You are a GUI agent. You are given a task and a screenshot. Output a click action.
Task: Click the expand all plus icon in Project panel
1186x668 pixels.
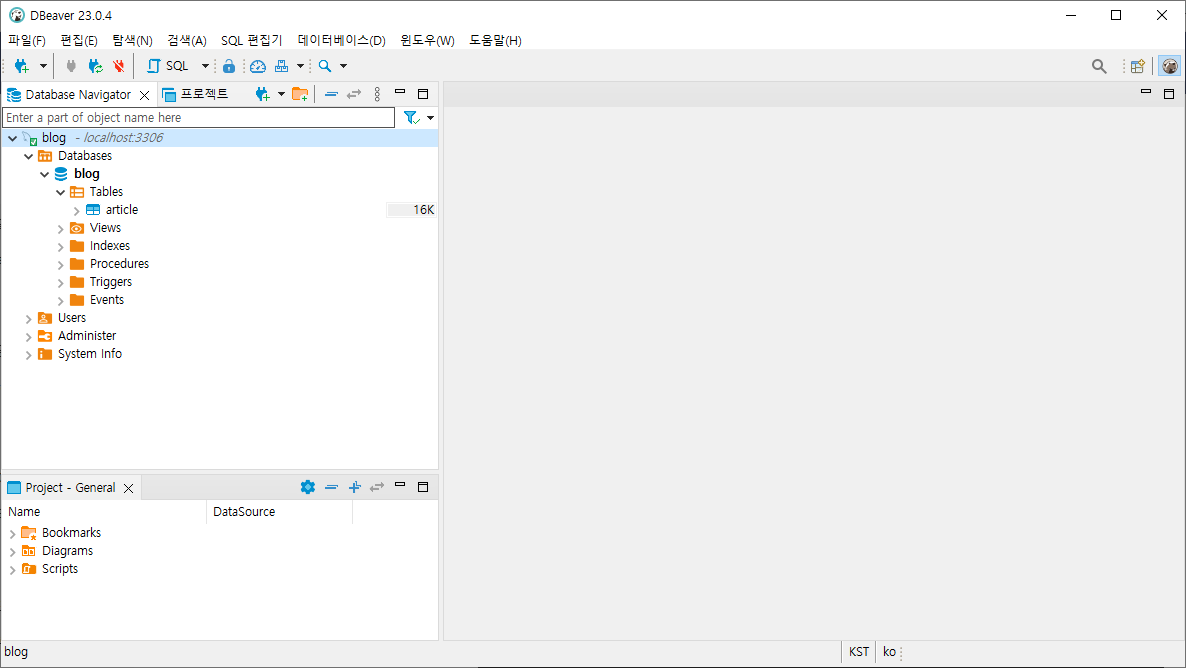coord(355,487)
